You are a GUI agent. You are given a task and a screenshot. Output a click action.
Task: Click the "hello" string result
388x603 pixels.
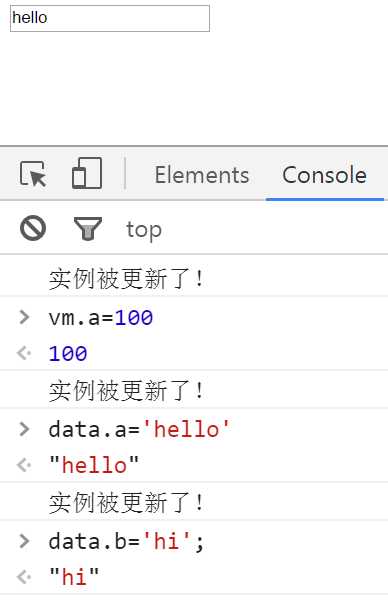(x=94, y=465)
